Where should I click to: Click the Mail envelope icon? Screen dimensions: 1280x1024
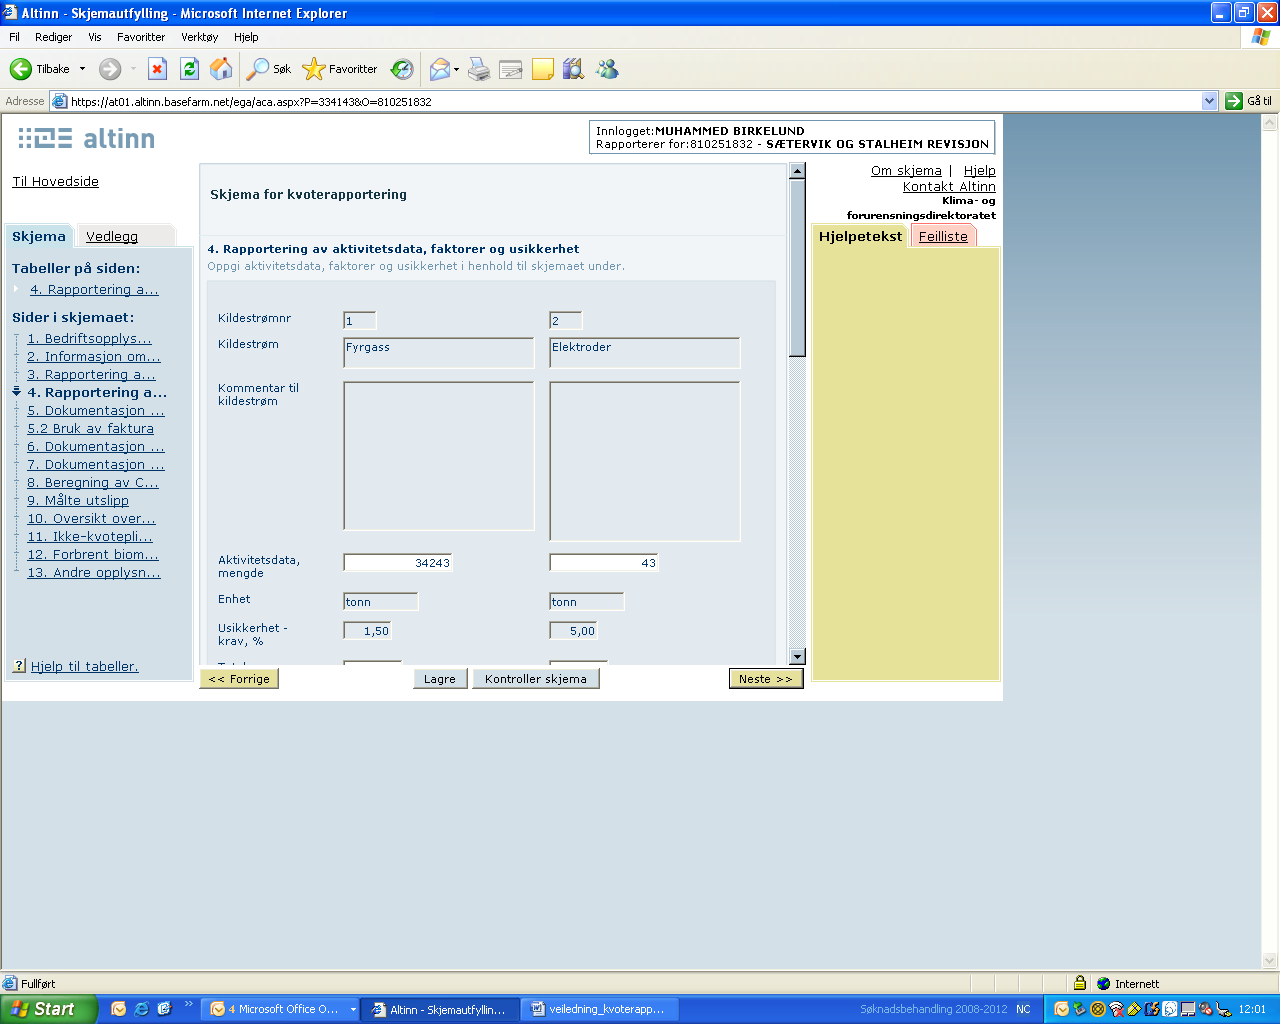tap(439, 69)
